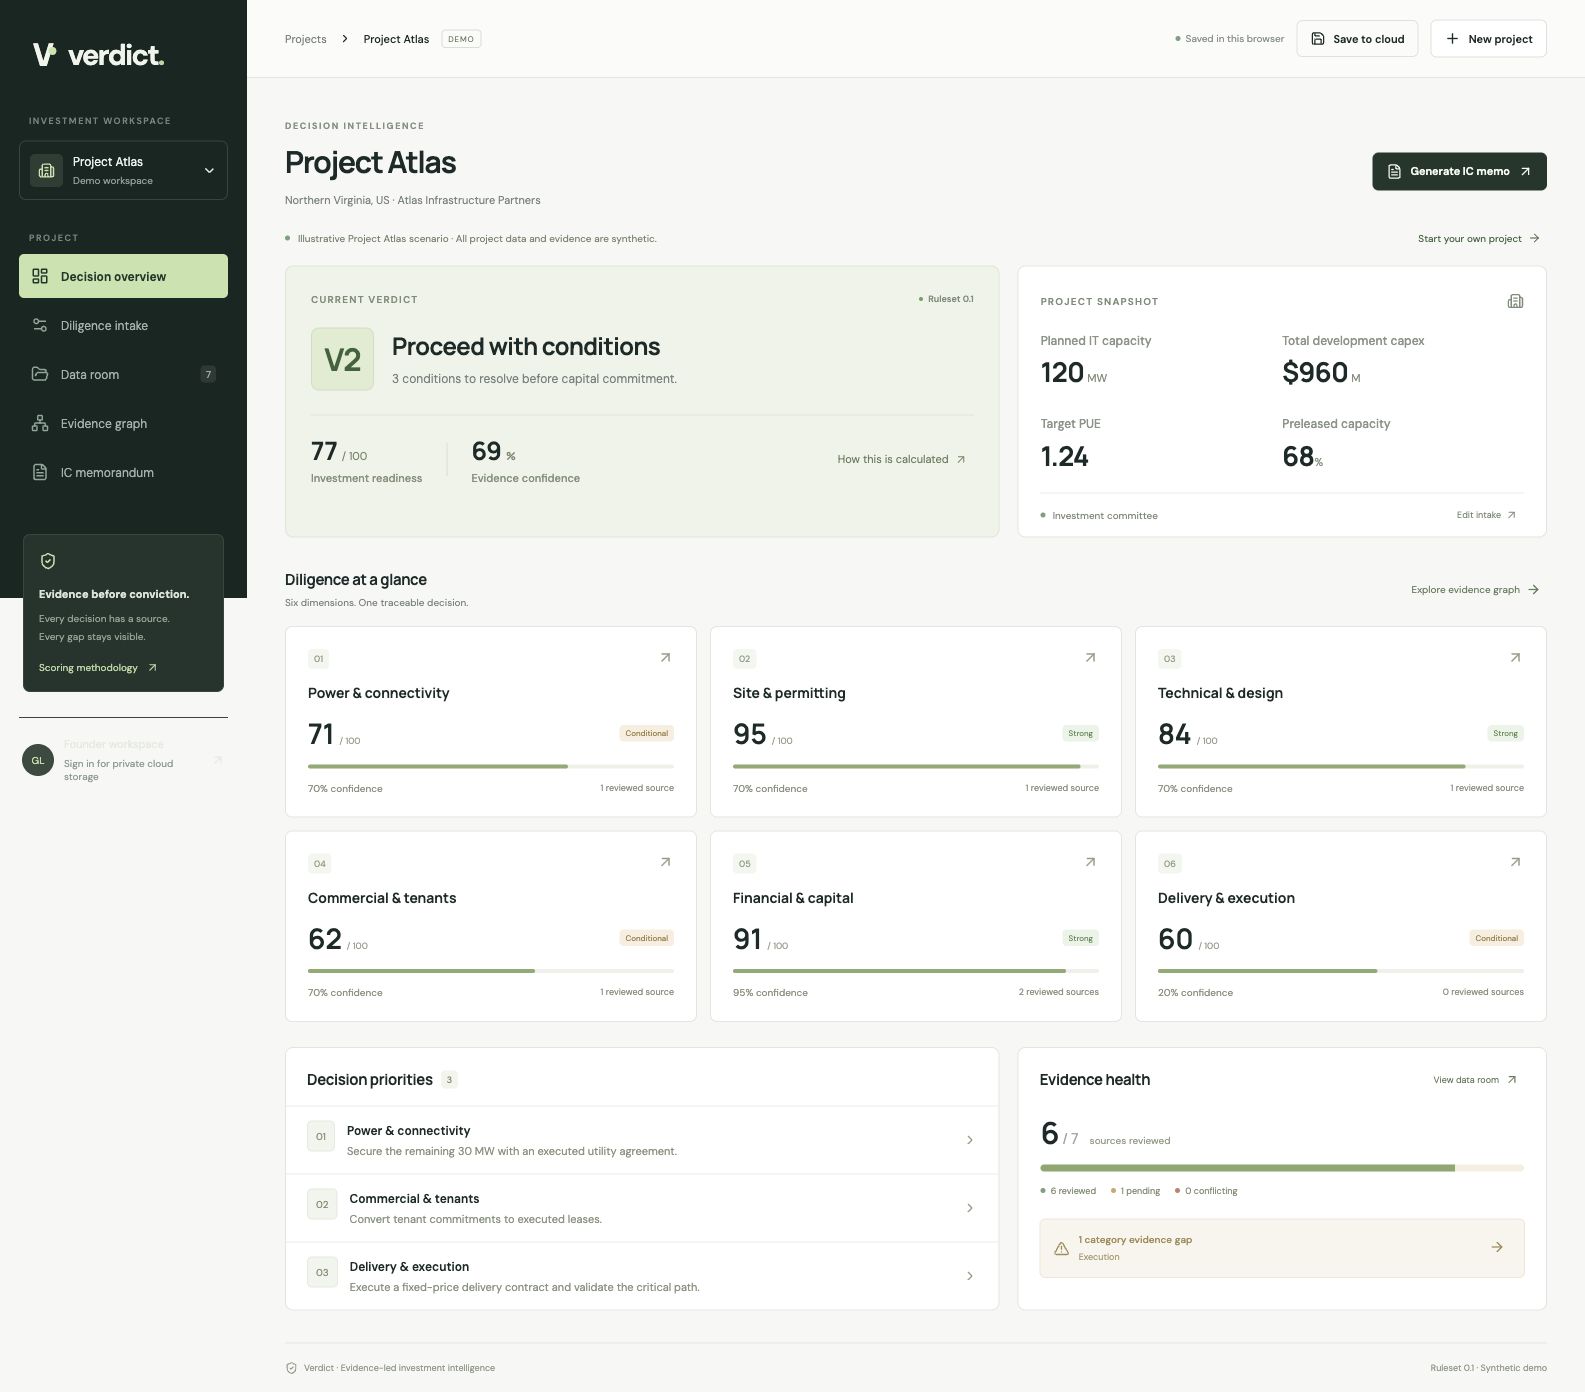Open Evidence graph in sidebar
Image resolution: width=1585 pixels, height=1392 pixels.
pos(123,423)
